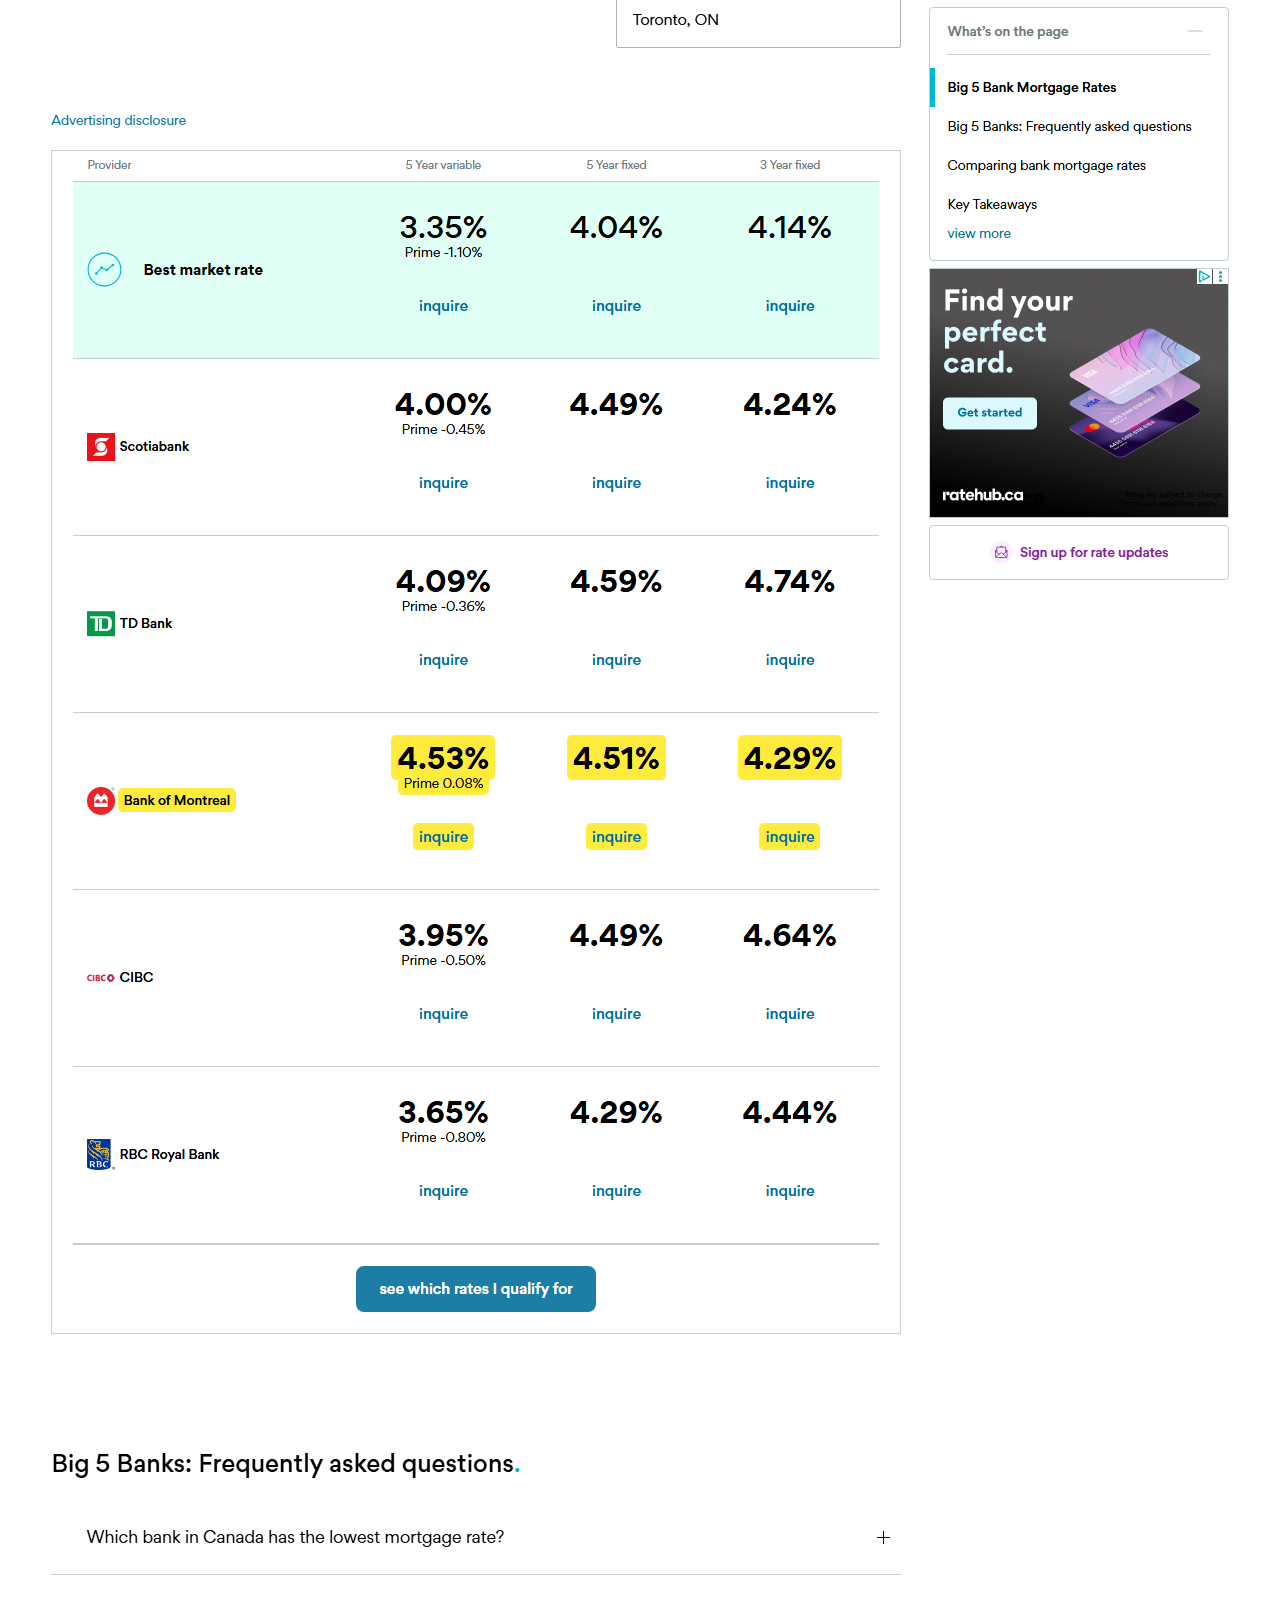
Task: Click the AdChoices icon on the ad
Action: click(x=1204, y=276)
